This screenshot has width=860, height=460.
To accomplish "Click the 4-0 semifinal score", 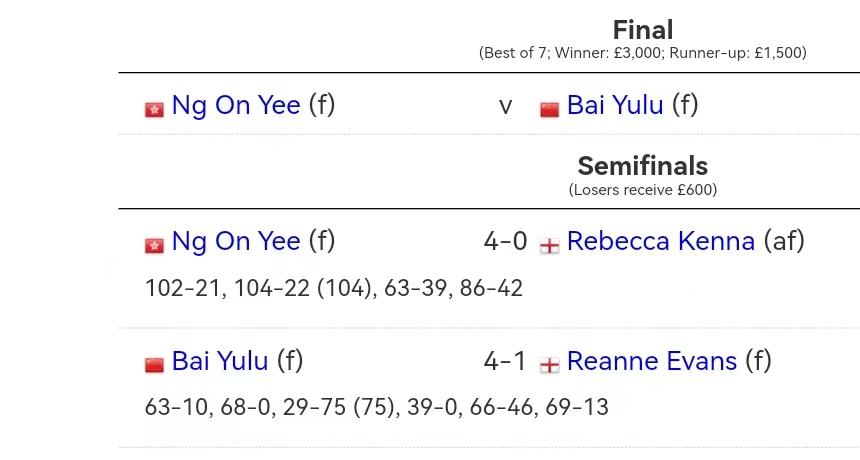I will point(505,241).
